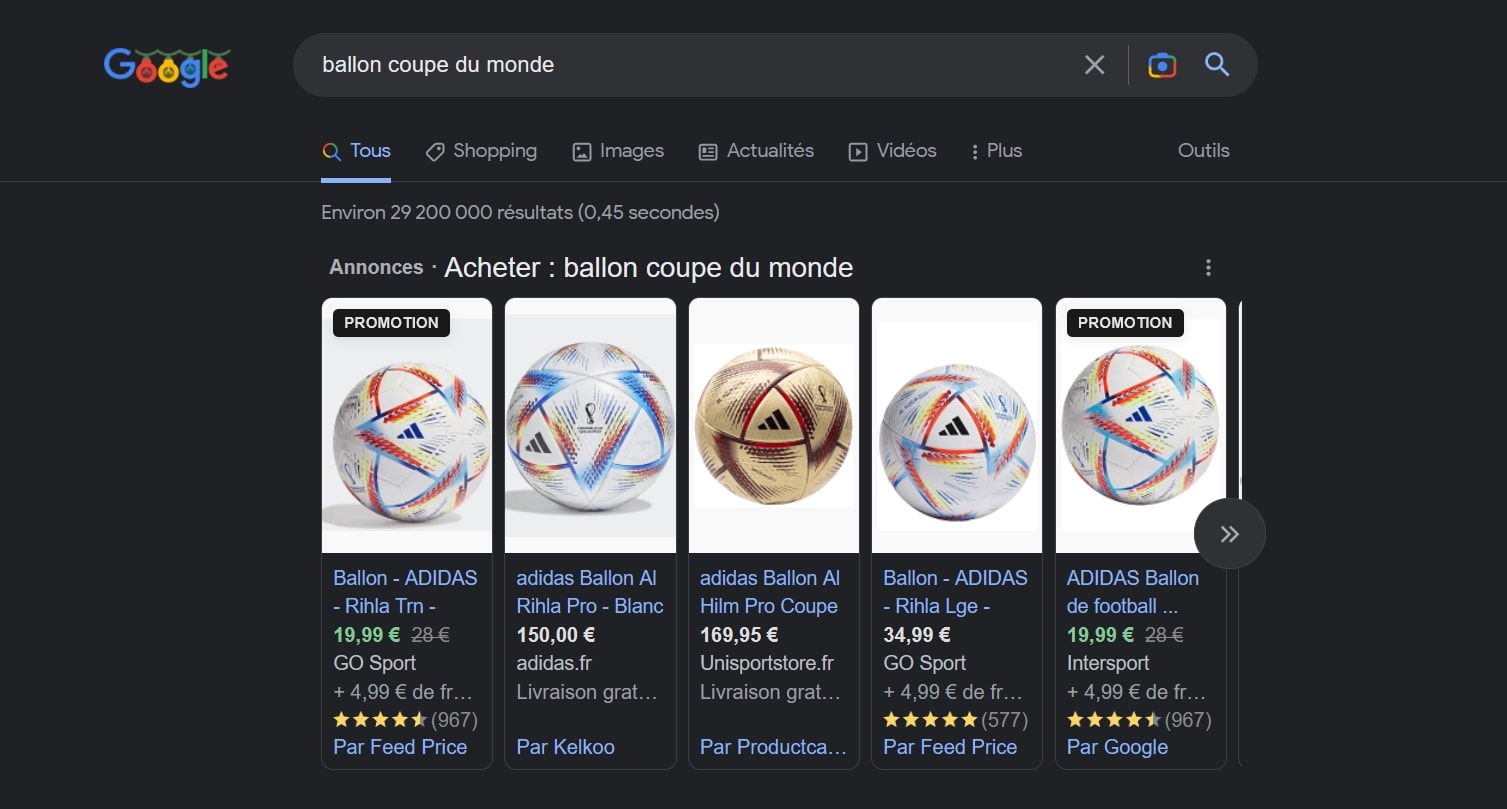Click the PROMOTION badge on the first ad
This screenshot has width=1507, height=809.
390,322
